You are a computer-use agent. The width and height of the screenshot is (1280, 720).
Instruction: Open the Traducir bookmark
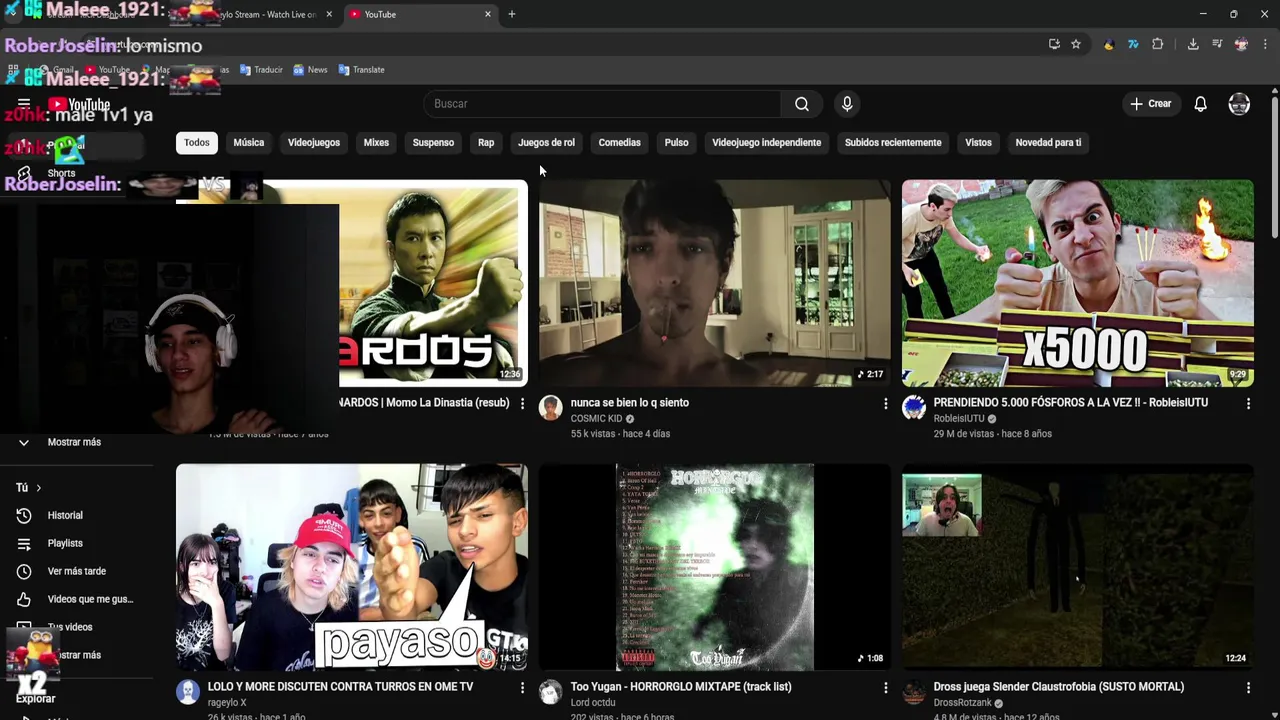coord(260,70)
